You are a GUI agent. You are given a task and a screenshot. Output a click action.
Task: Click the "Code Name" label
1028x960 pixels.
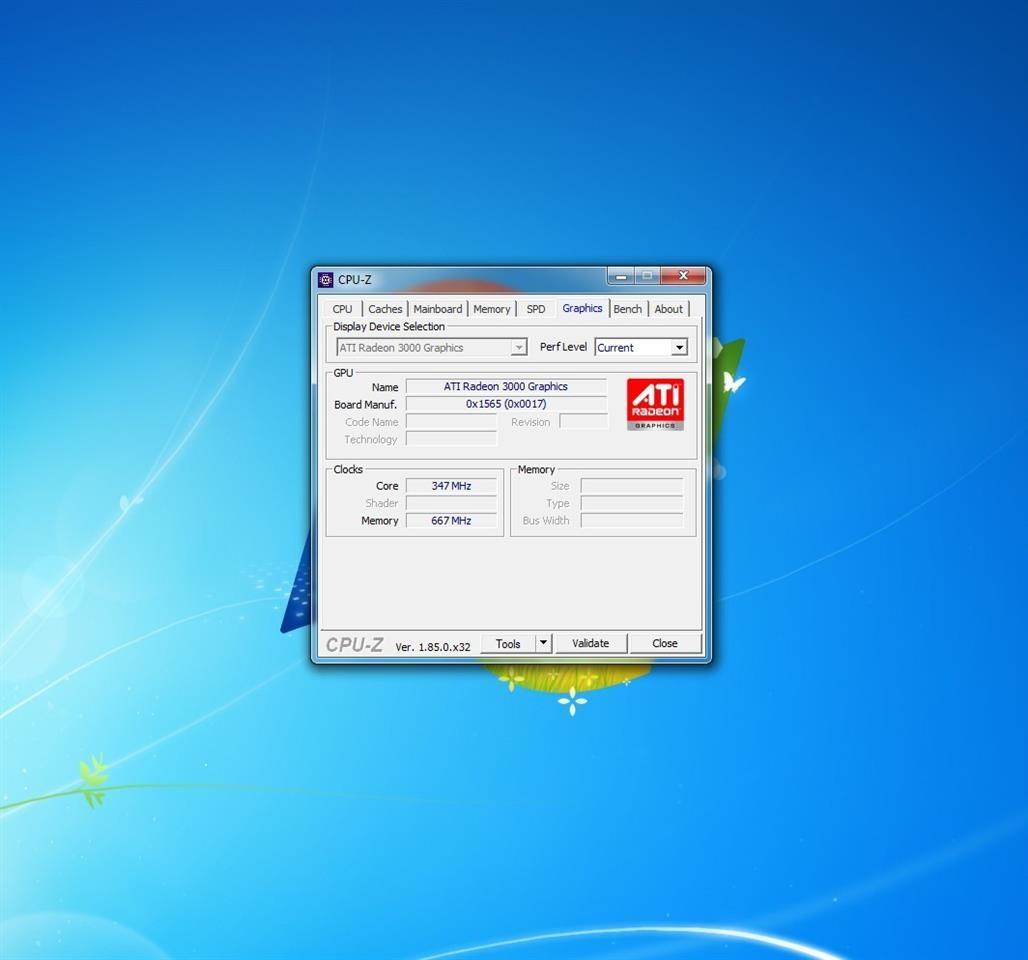pos(372,422)
